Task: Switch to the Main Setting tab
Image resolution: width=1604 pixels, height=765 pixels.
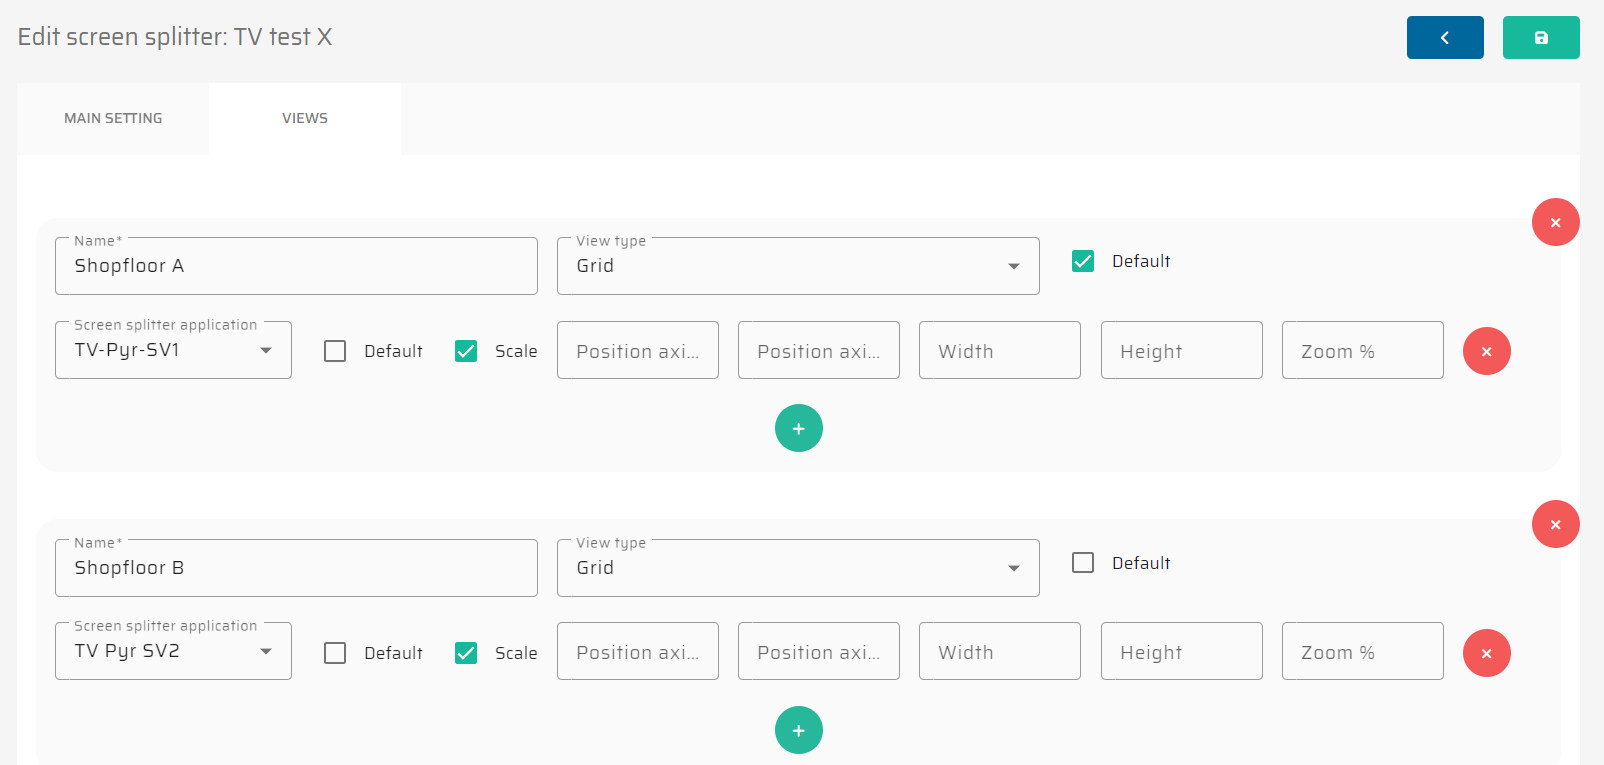Action: coord(113,118)
